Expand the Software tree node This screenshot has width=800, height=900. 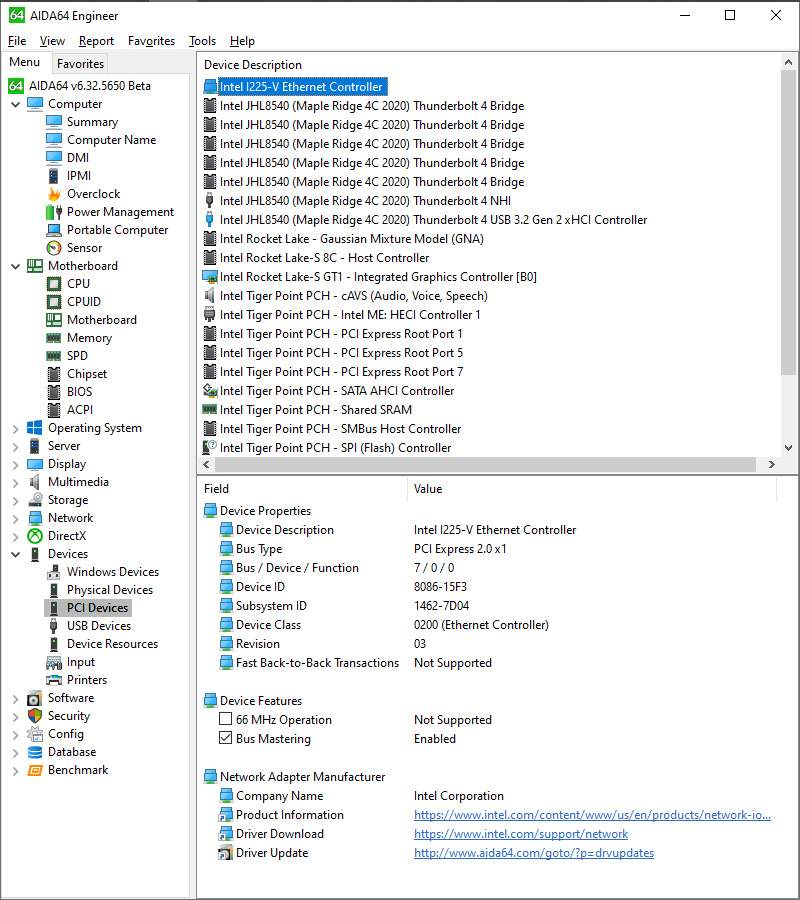15,699
